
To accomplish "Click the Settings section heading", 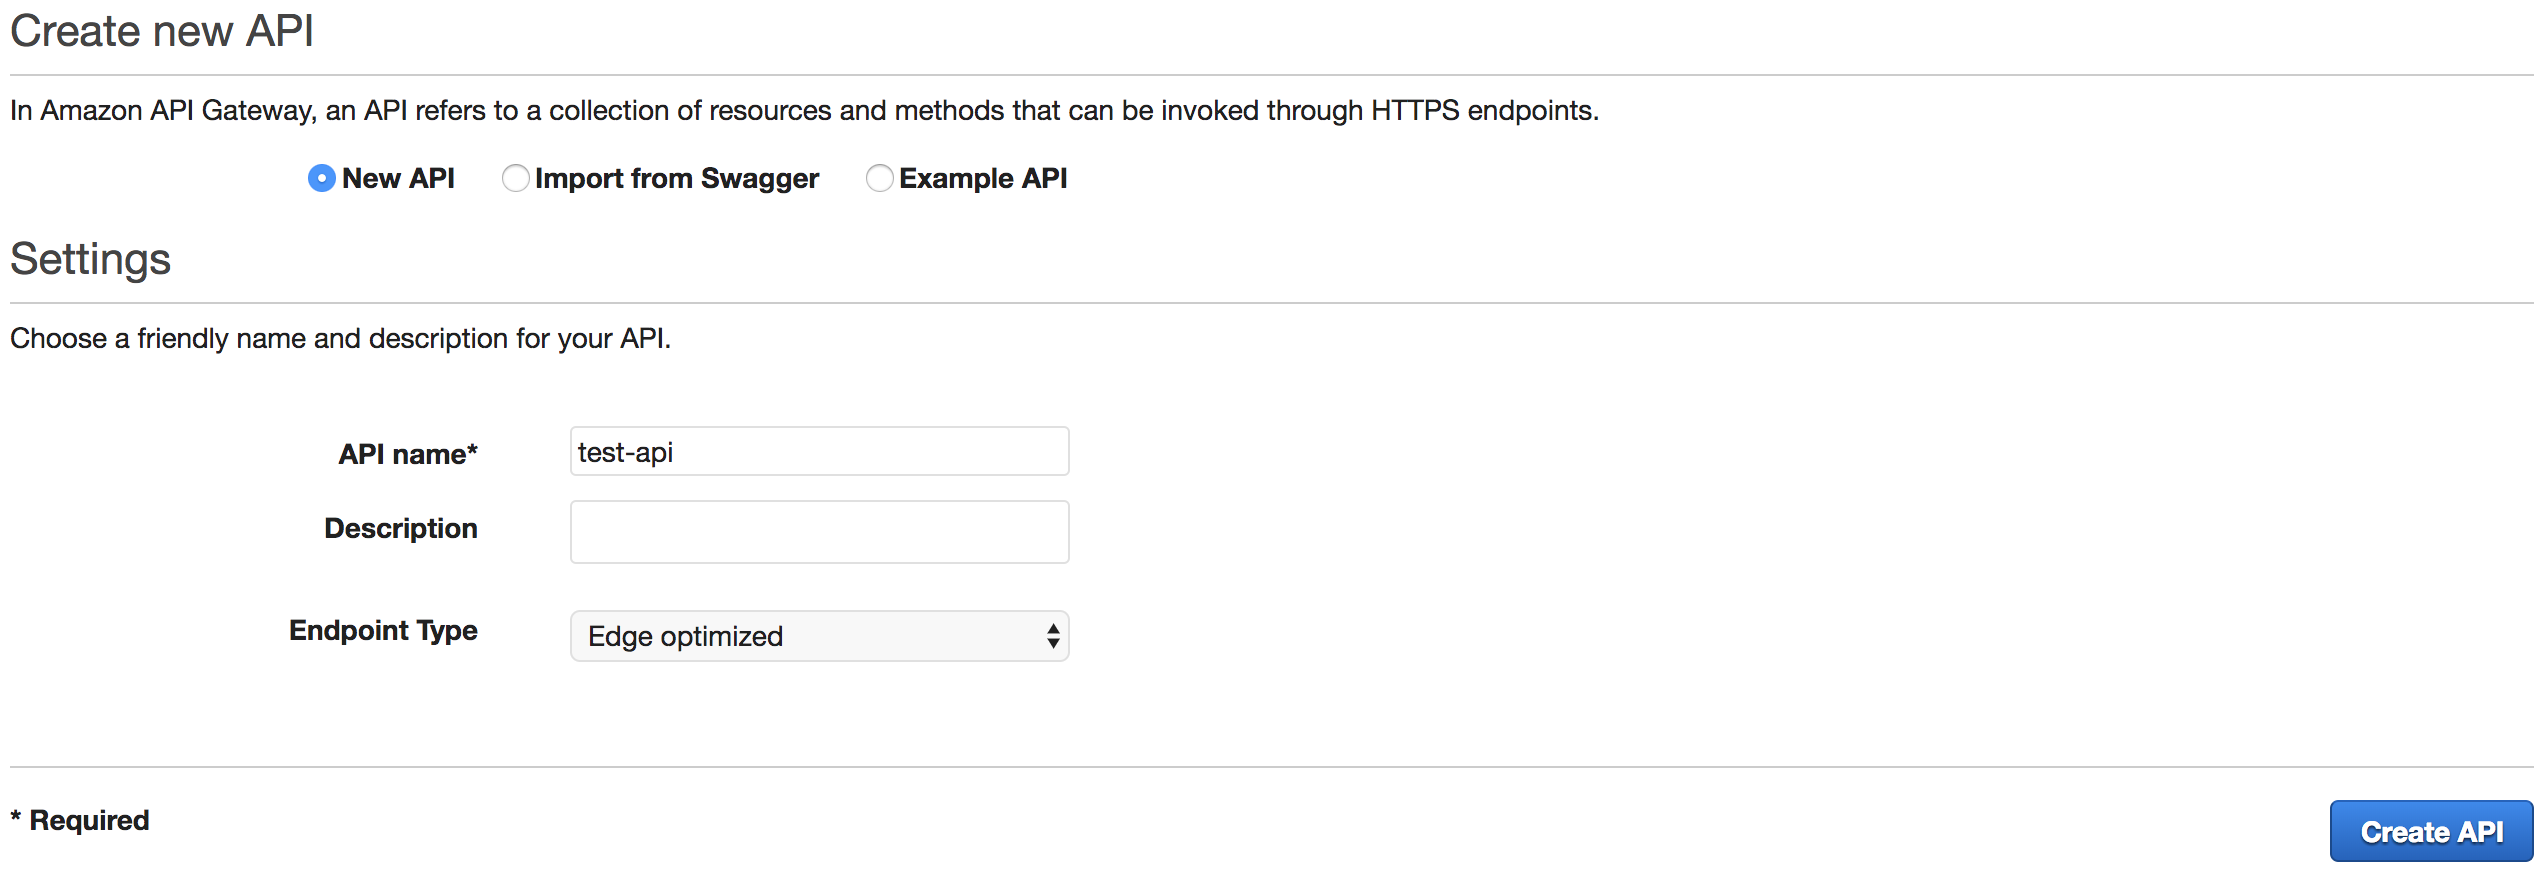I will tap(89, 259).
